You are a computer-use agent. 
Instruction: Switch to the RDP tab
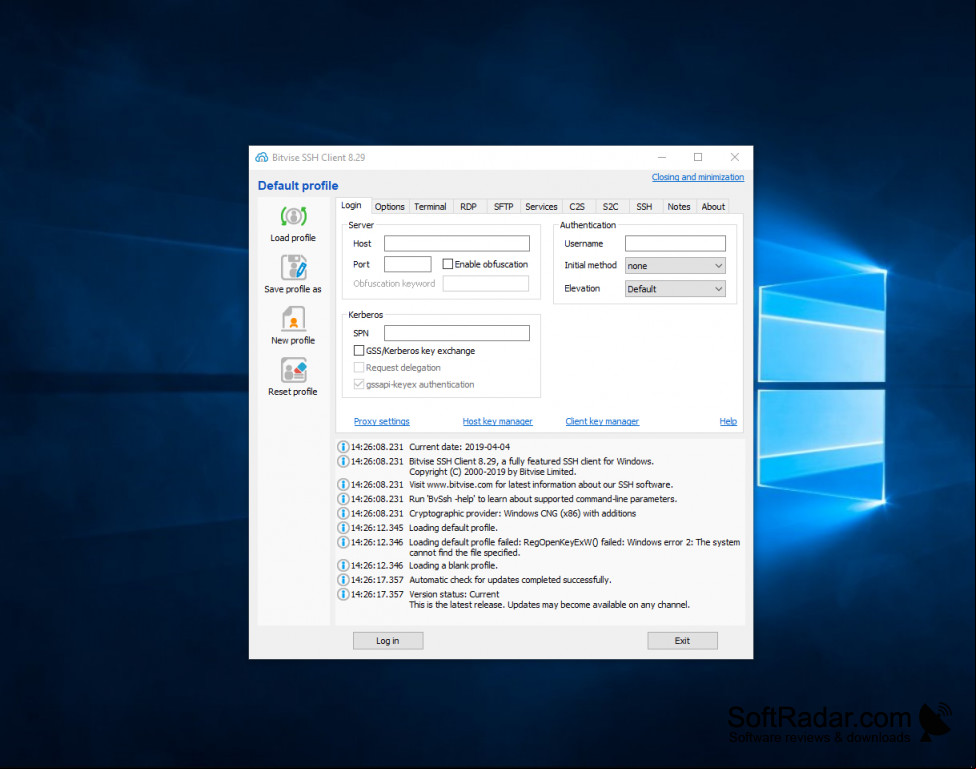(x=469, y=207)
